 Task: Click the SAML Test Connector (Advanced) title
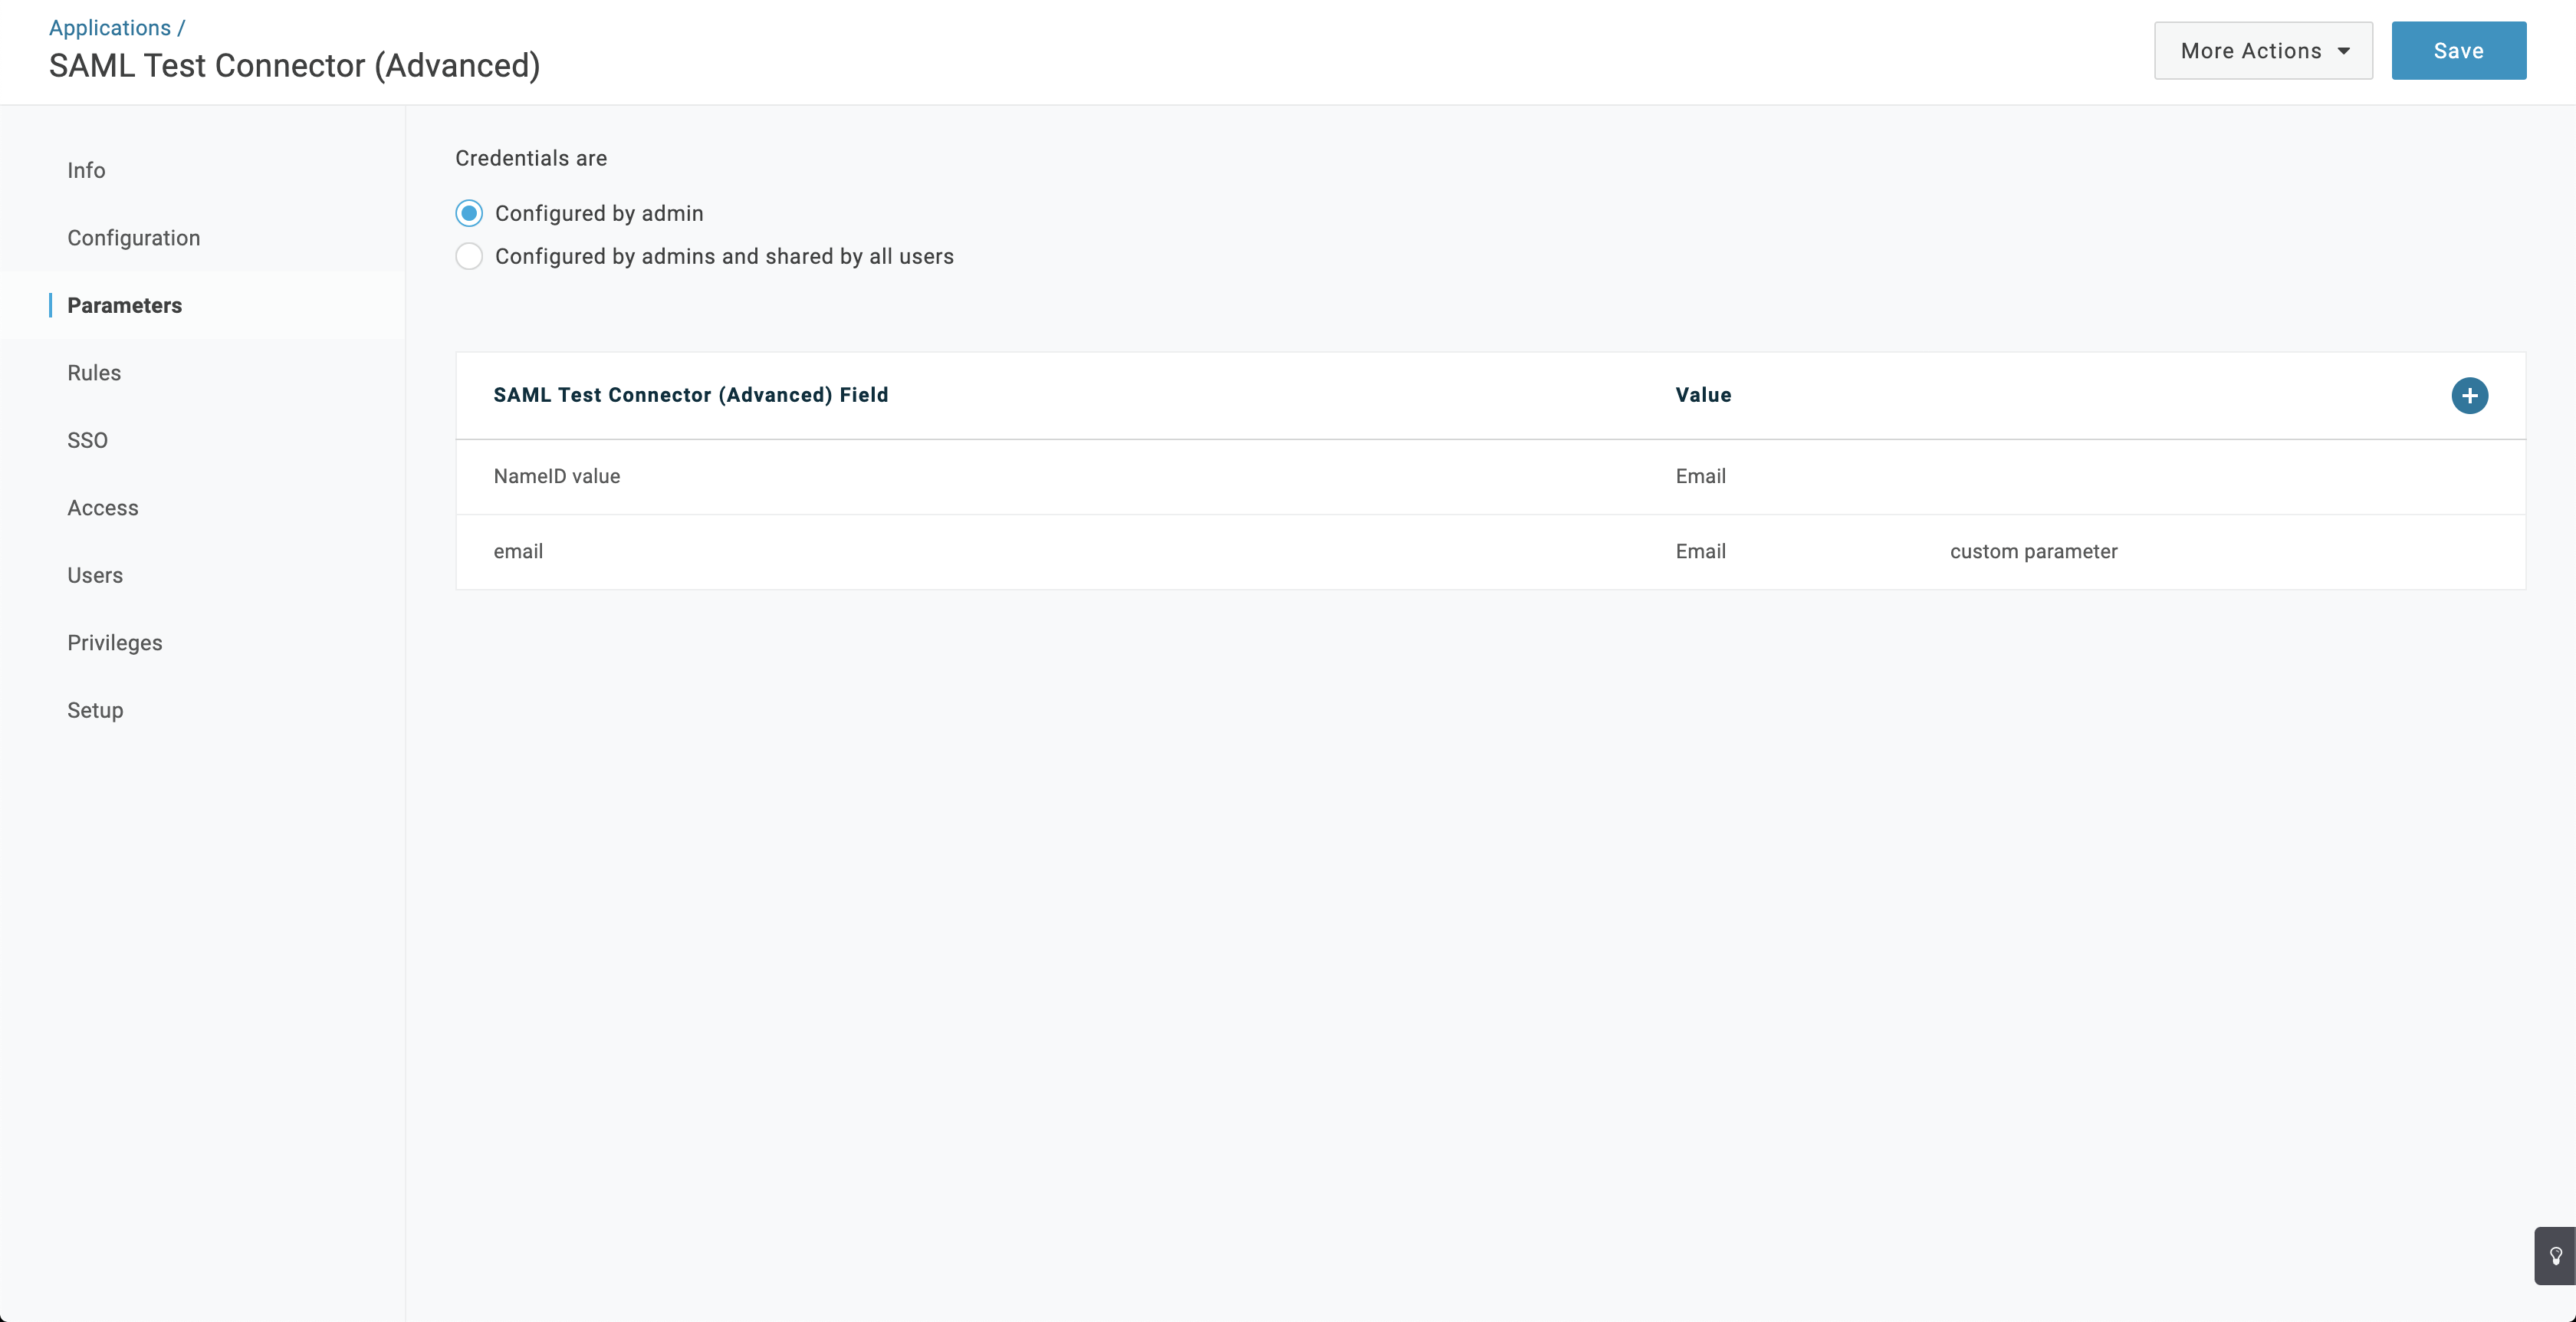(x=294, y=66)
